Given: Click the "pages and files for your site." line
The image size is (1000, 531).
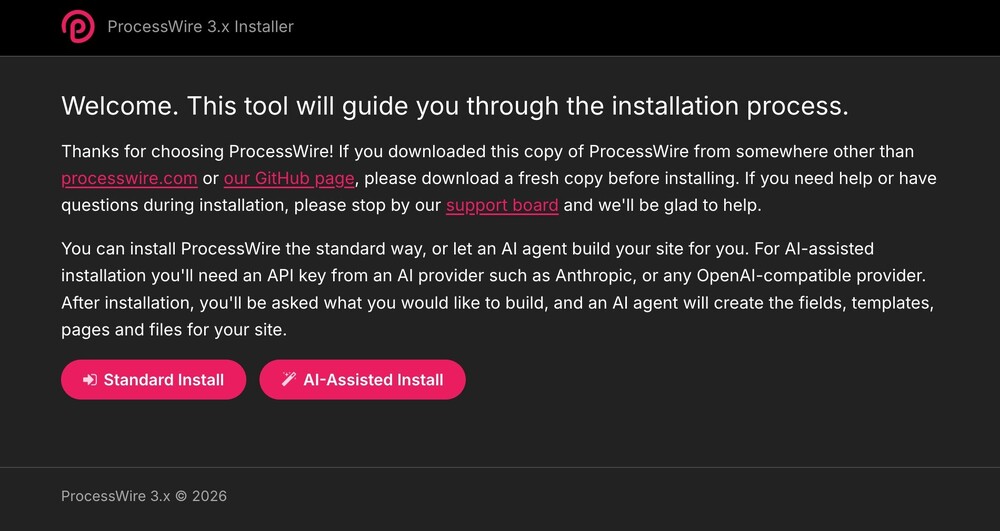Looking at the screenshot, I should pyautogui.click(x=174, y=330).
